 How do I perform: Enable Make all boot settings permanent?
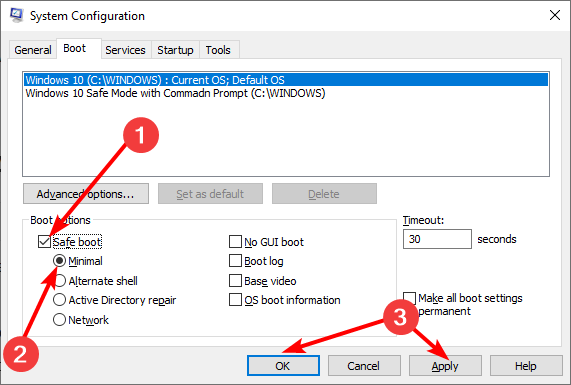(410, 298)
